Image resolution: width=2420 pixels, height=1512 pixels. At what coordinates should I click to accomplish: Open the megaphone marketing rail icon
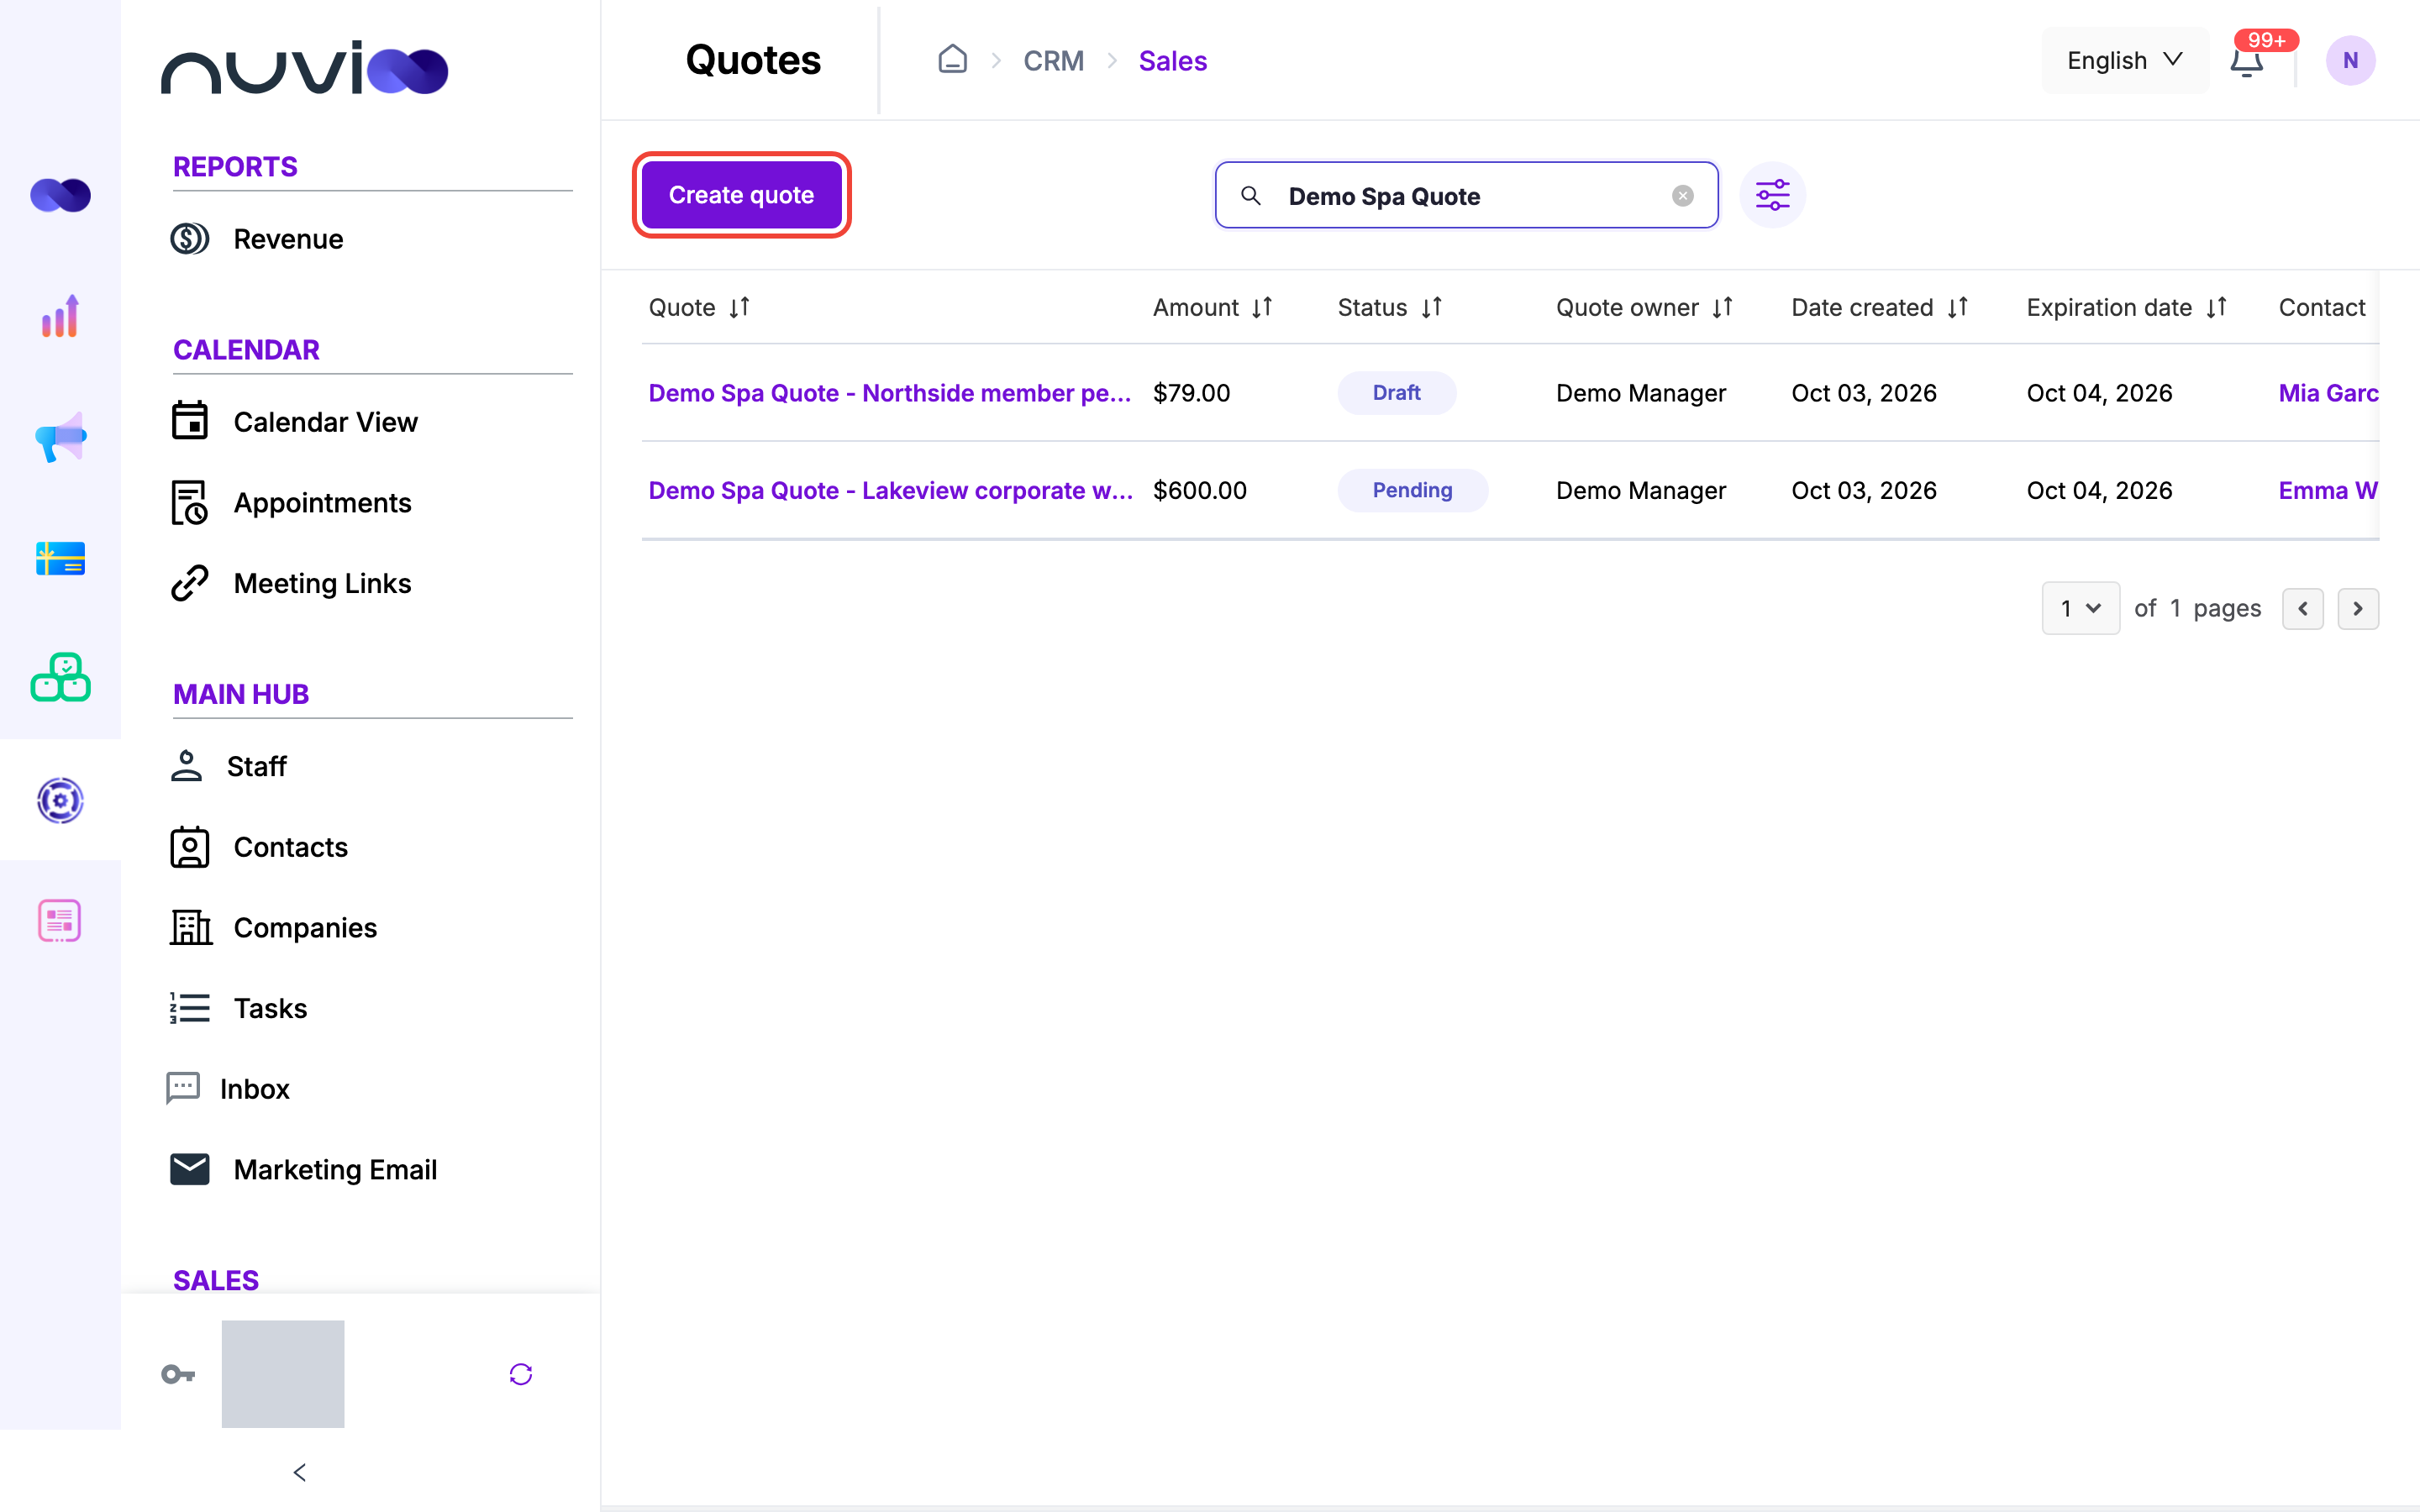60,437
